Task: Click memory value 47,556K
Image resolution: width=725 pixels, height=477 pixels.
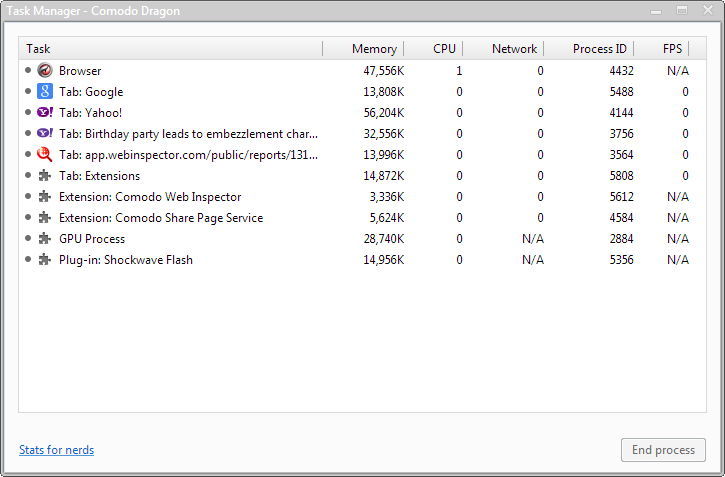Action: (383, 71)
